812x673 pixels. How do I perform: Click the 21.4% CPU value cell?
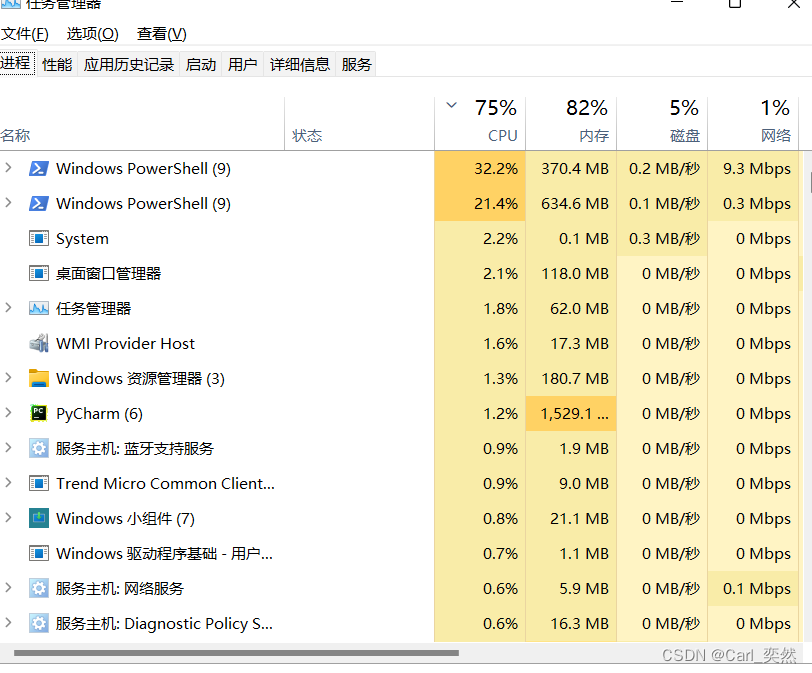click(x=480, y=203)
